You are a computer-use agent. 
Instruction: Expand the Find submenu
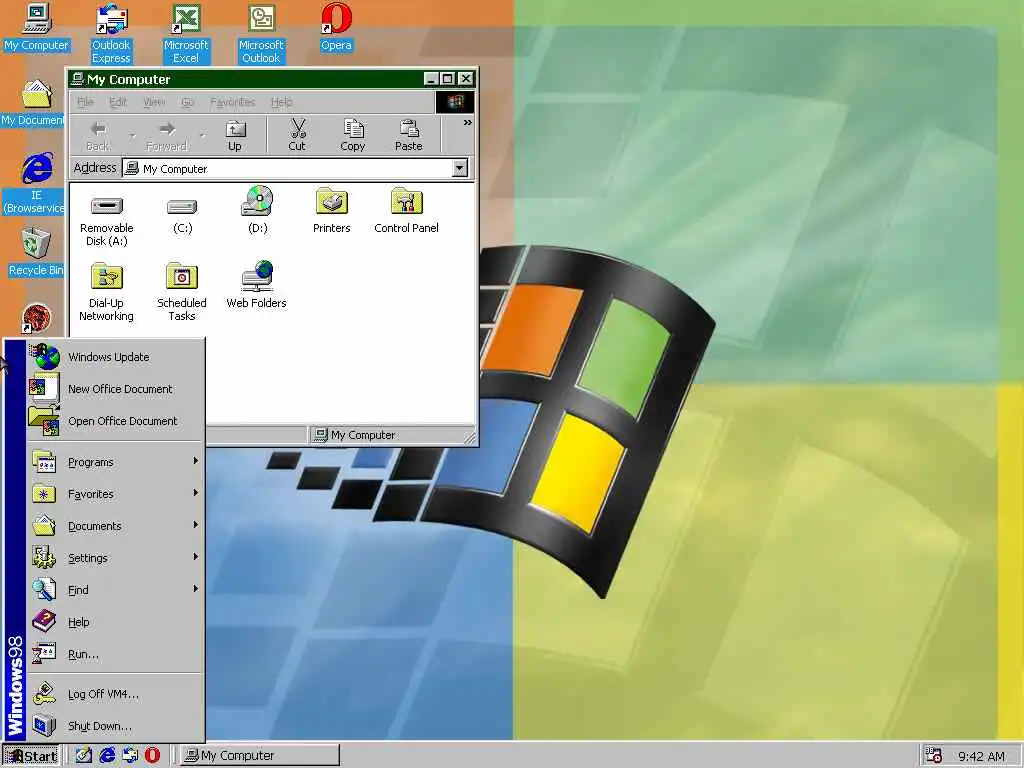116,590
